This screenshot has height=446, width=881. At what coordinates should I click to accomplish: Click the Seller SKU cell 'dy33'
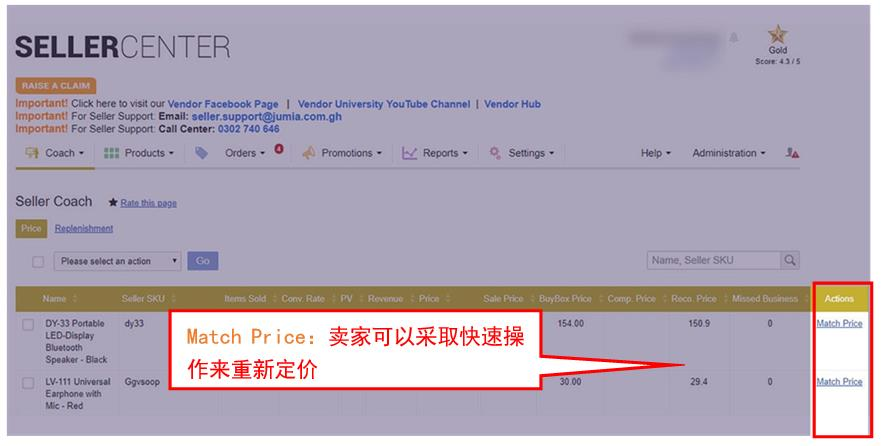click(x=134, y=324)
